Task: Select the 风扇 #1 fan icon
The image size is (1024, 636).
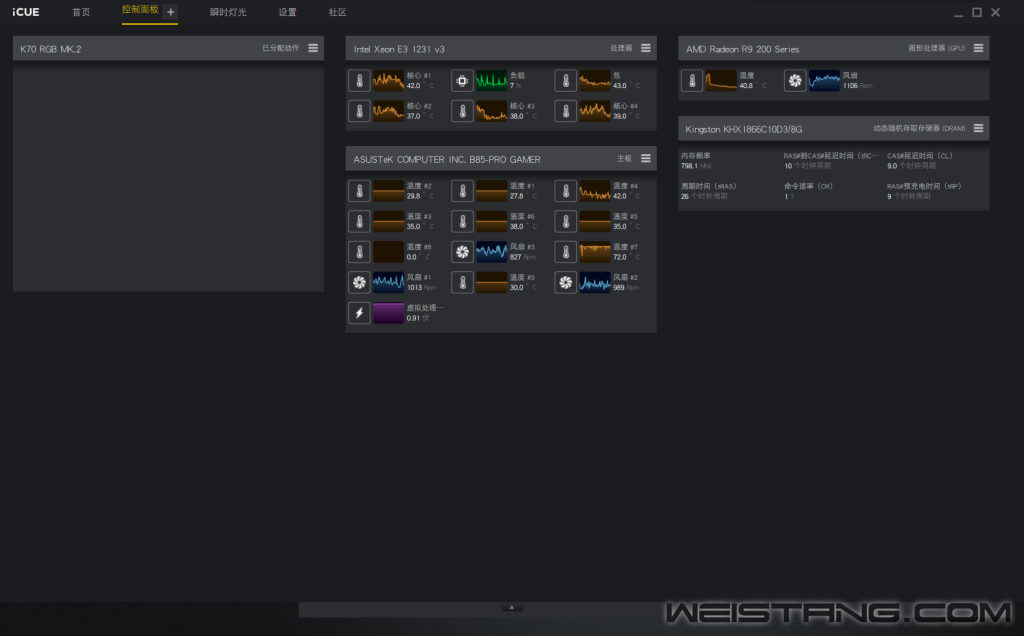Action: click(359, 282)
